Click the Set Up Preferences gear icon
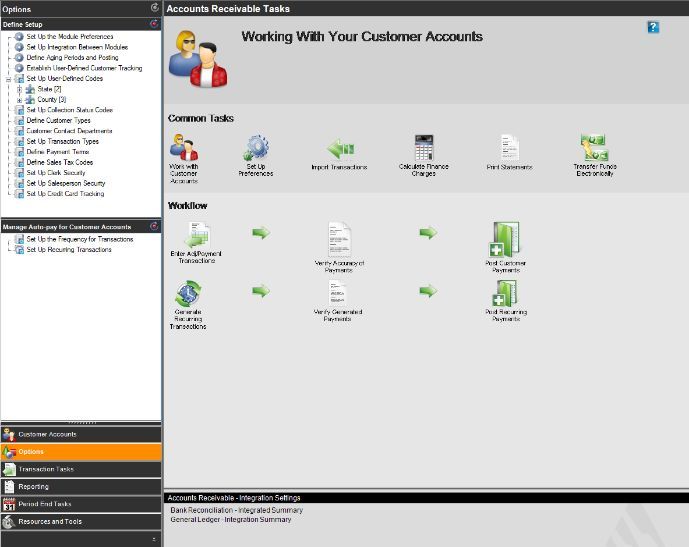 pyautogui.click(x=256, y=149)
